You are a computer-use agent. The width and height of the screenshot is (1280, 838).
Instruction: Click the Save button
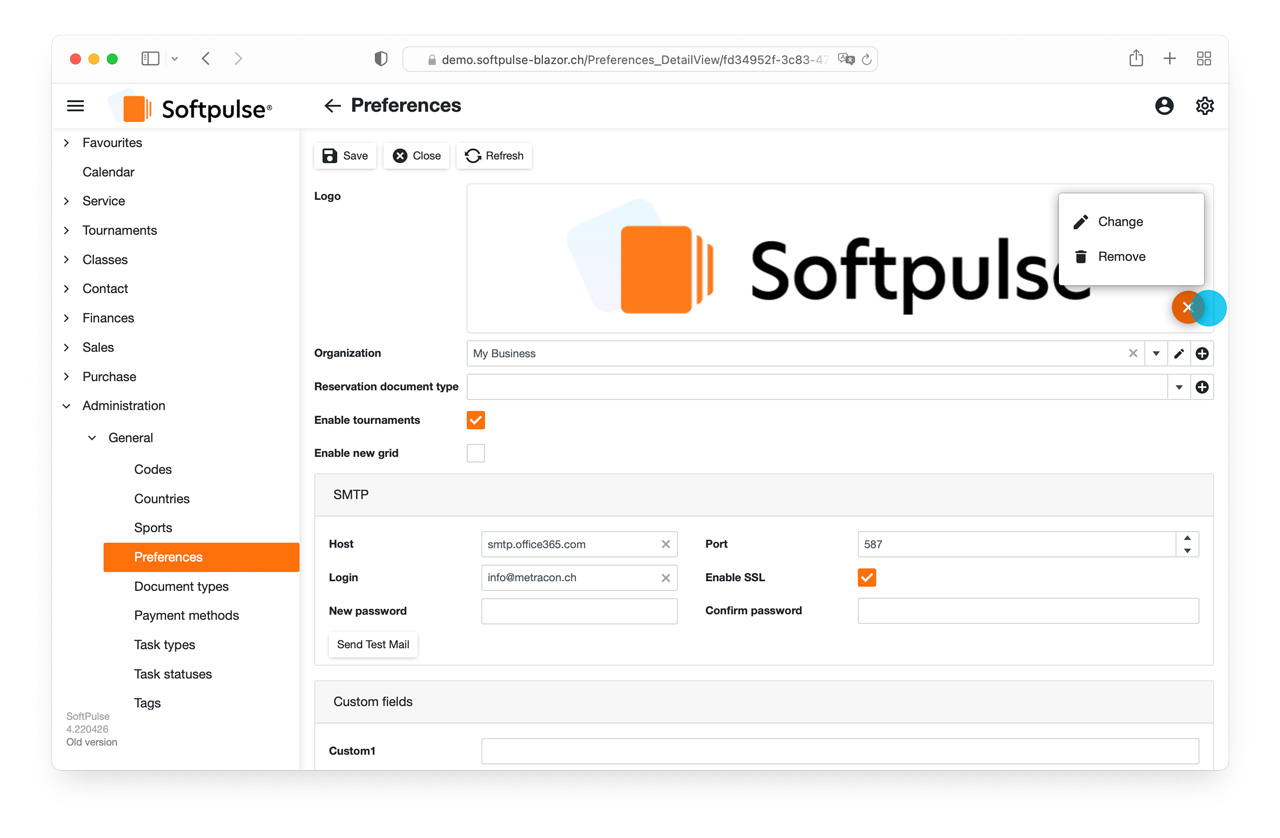pyautogui.click(x=345, y=156)
